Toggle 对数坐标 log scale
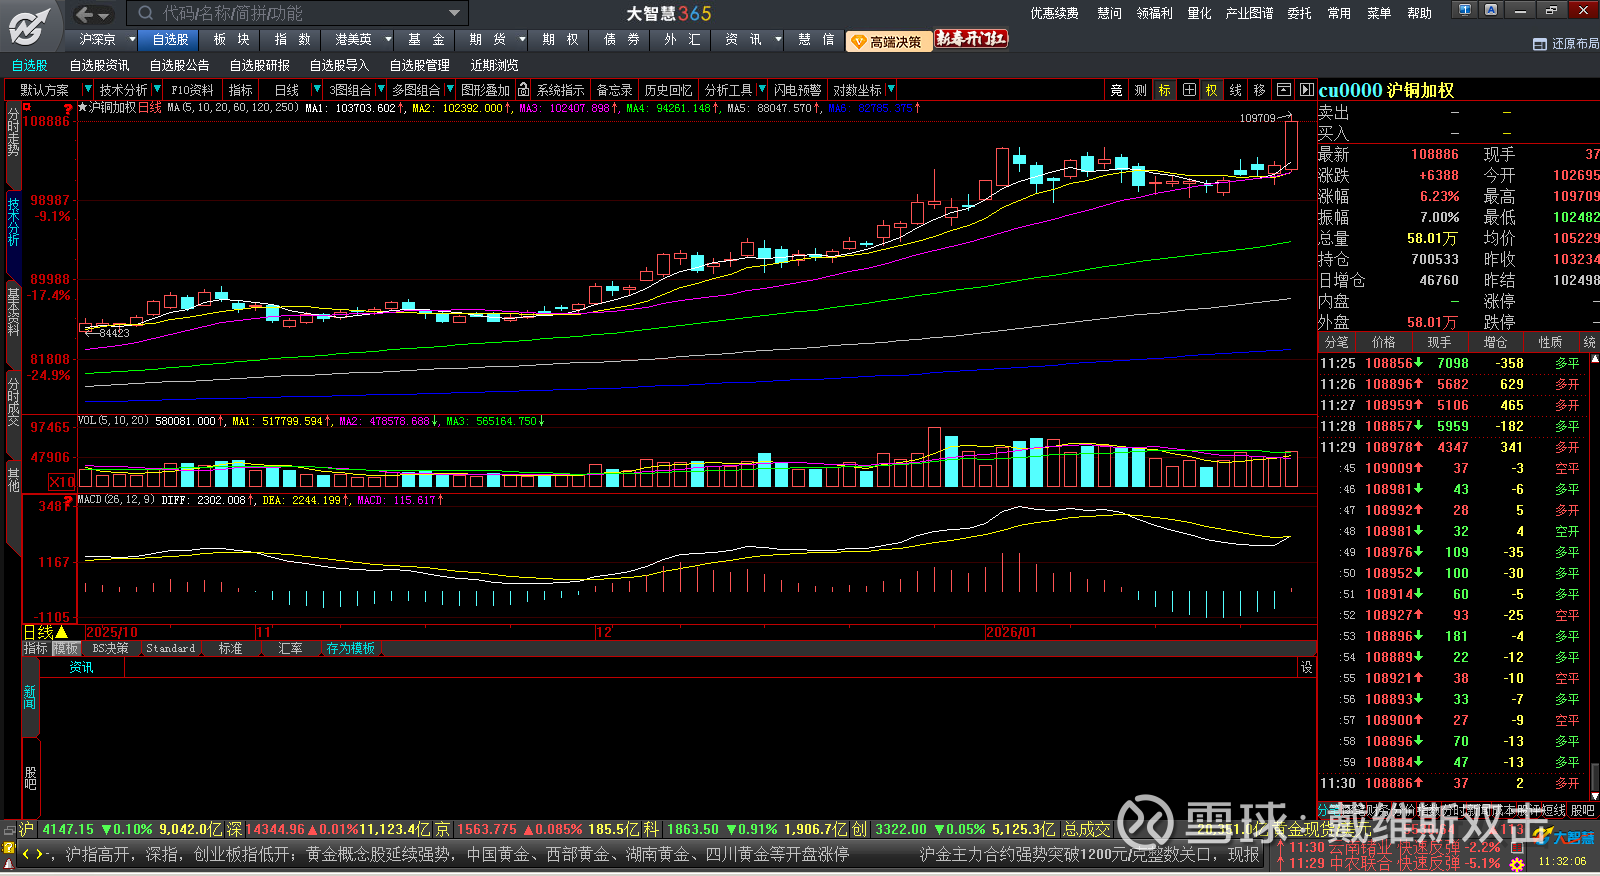 [858, 90]
